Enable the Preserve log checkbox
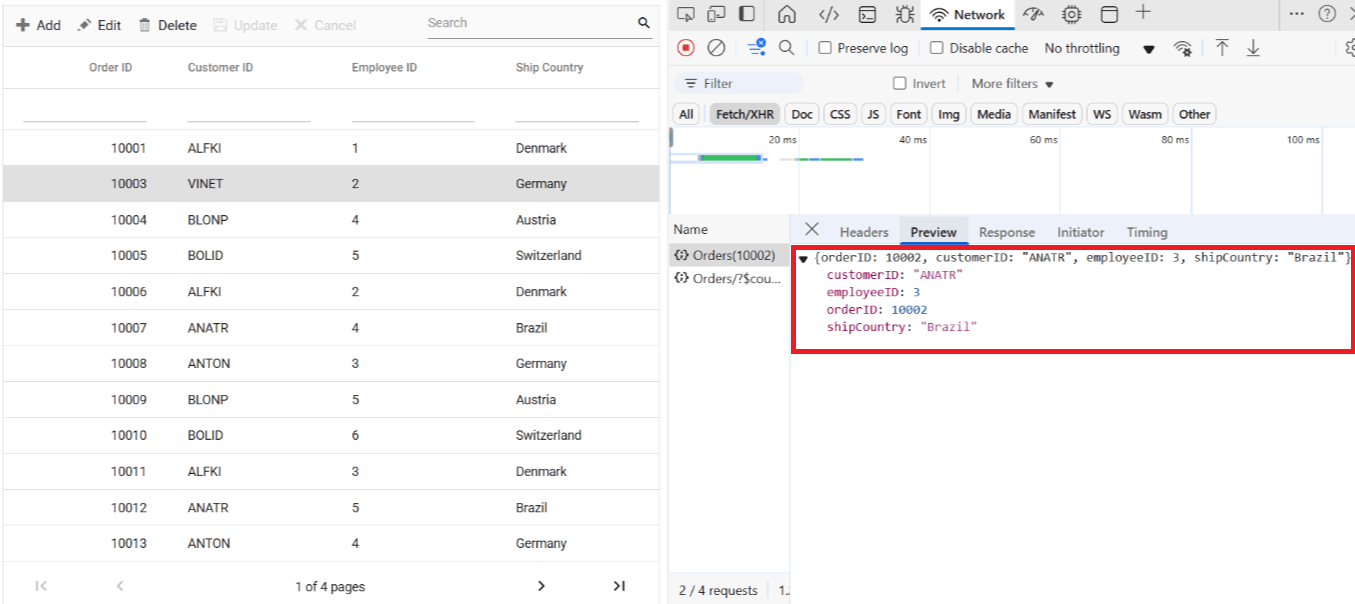The width and height of the screenshot is (1355, 604). pyautogui.click(x=825, y=48)
